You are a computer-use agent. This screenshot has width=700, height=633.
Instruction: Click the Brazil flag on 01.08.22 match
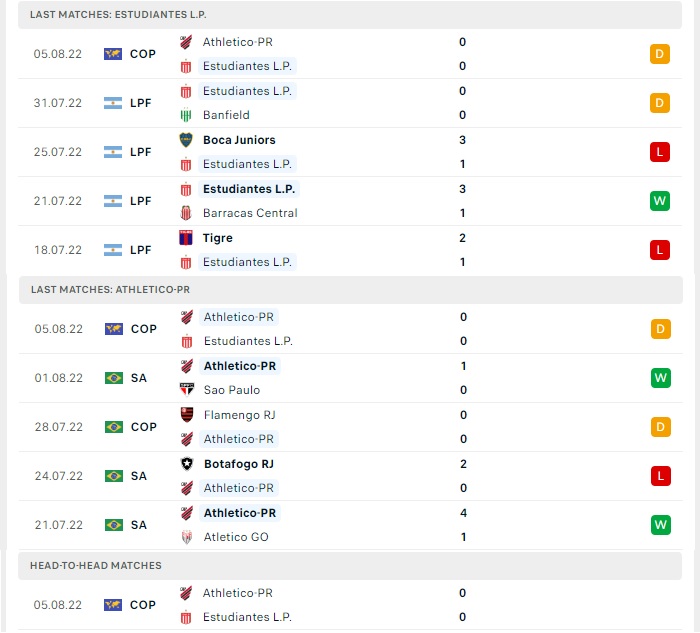coord(114,378)
